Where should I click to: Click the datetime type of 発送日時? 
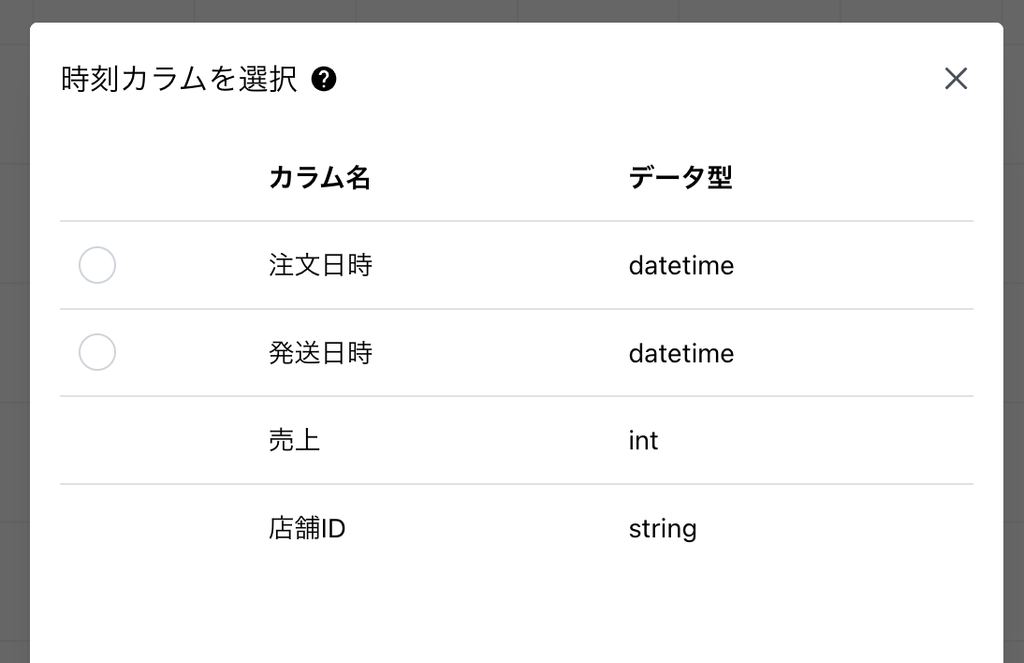(681, 353)
